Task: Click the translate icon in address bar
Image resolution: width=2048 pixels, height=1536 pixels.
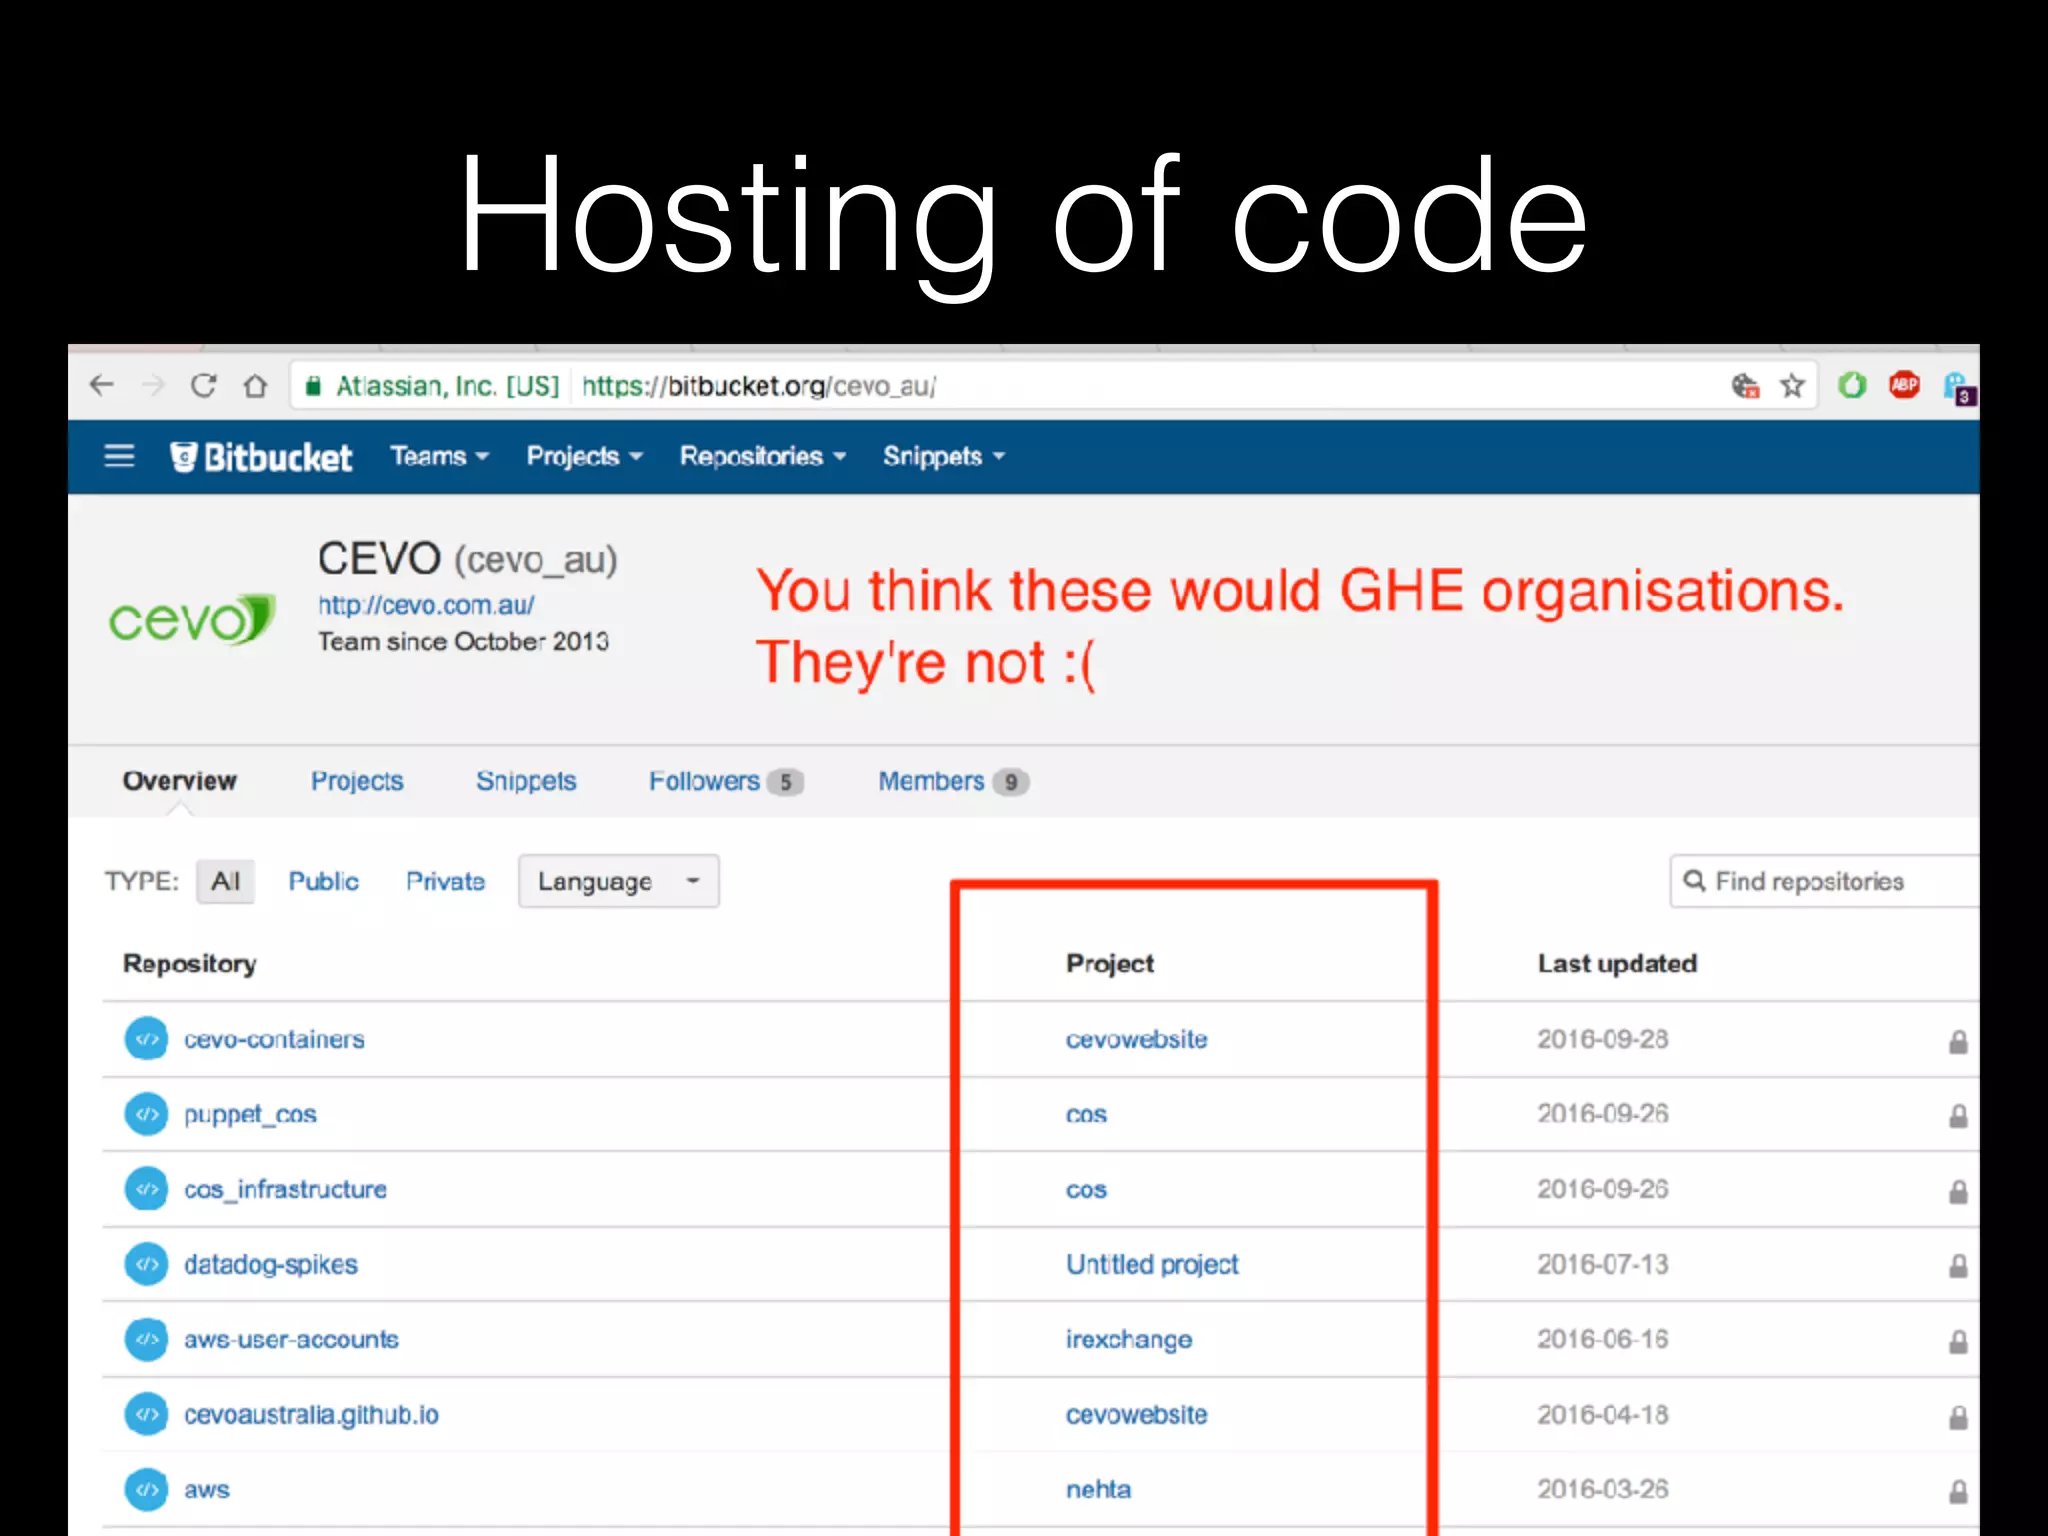Action: point(1745,386)
